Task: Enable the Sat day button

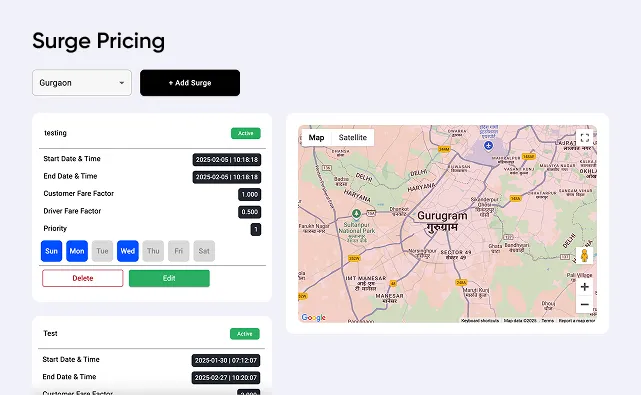Action: [x=204, y=251]
